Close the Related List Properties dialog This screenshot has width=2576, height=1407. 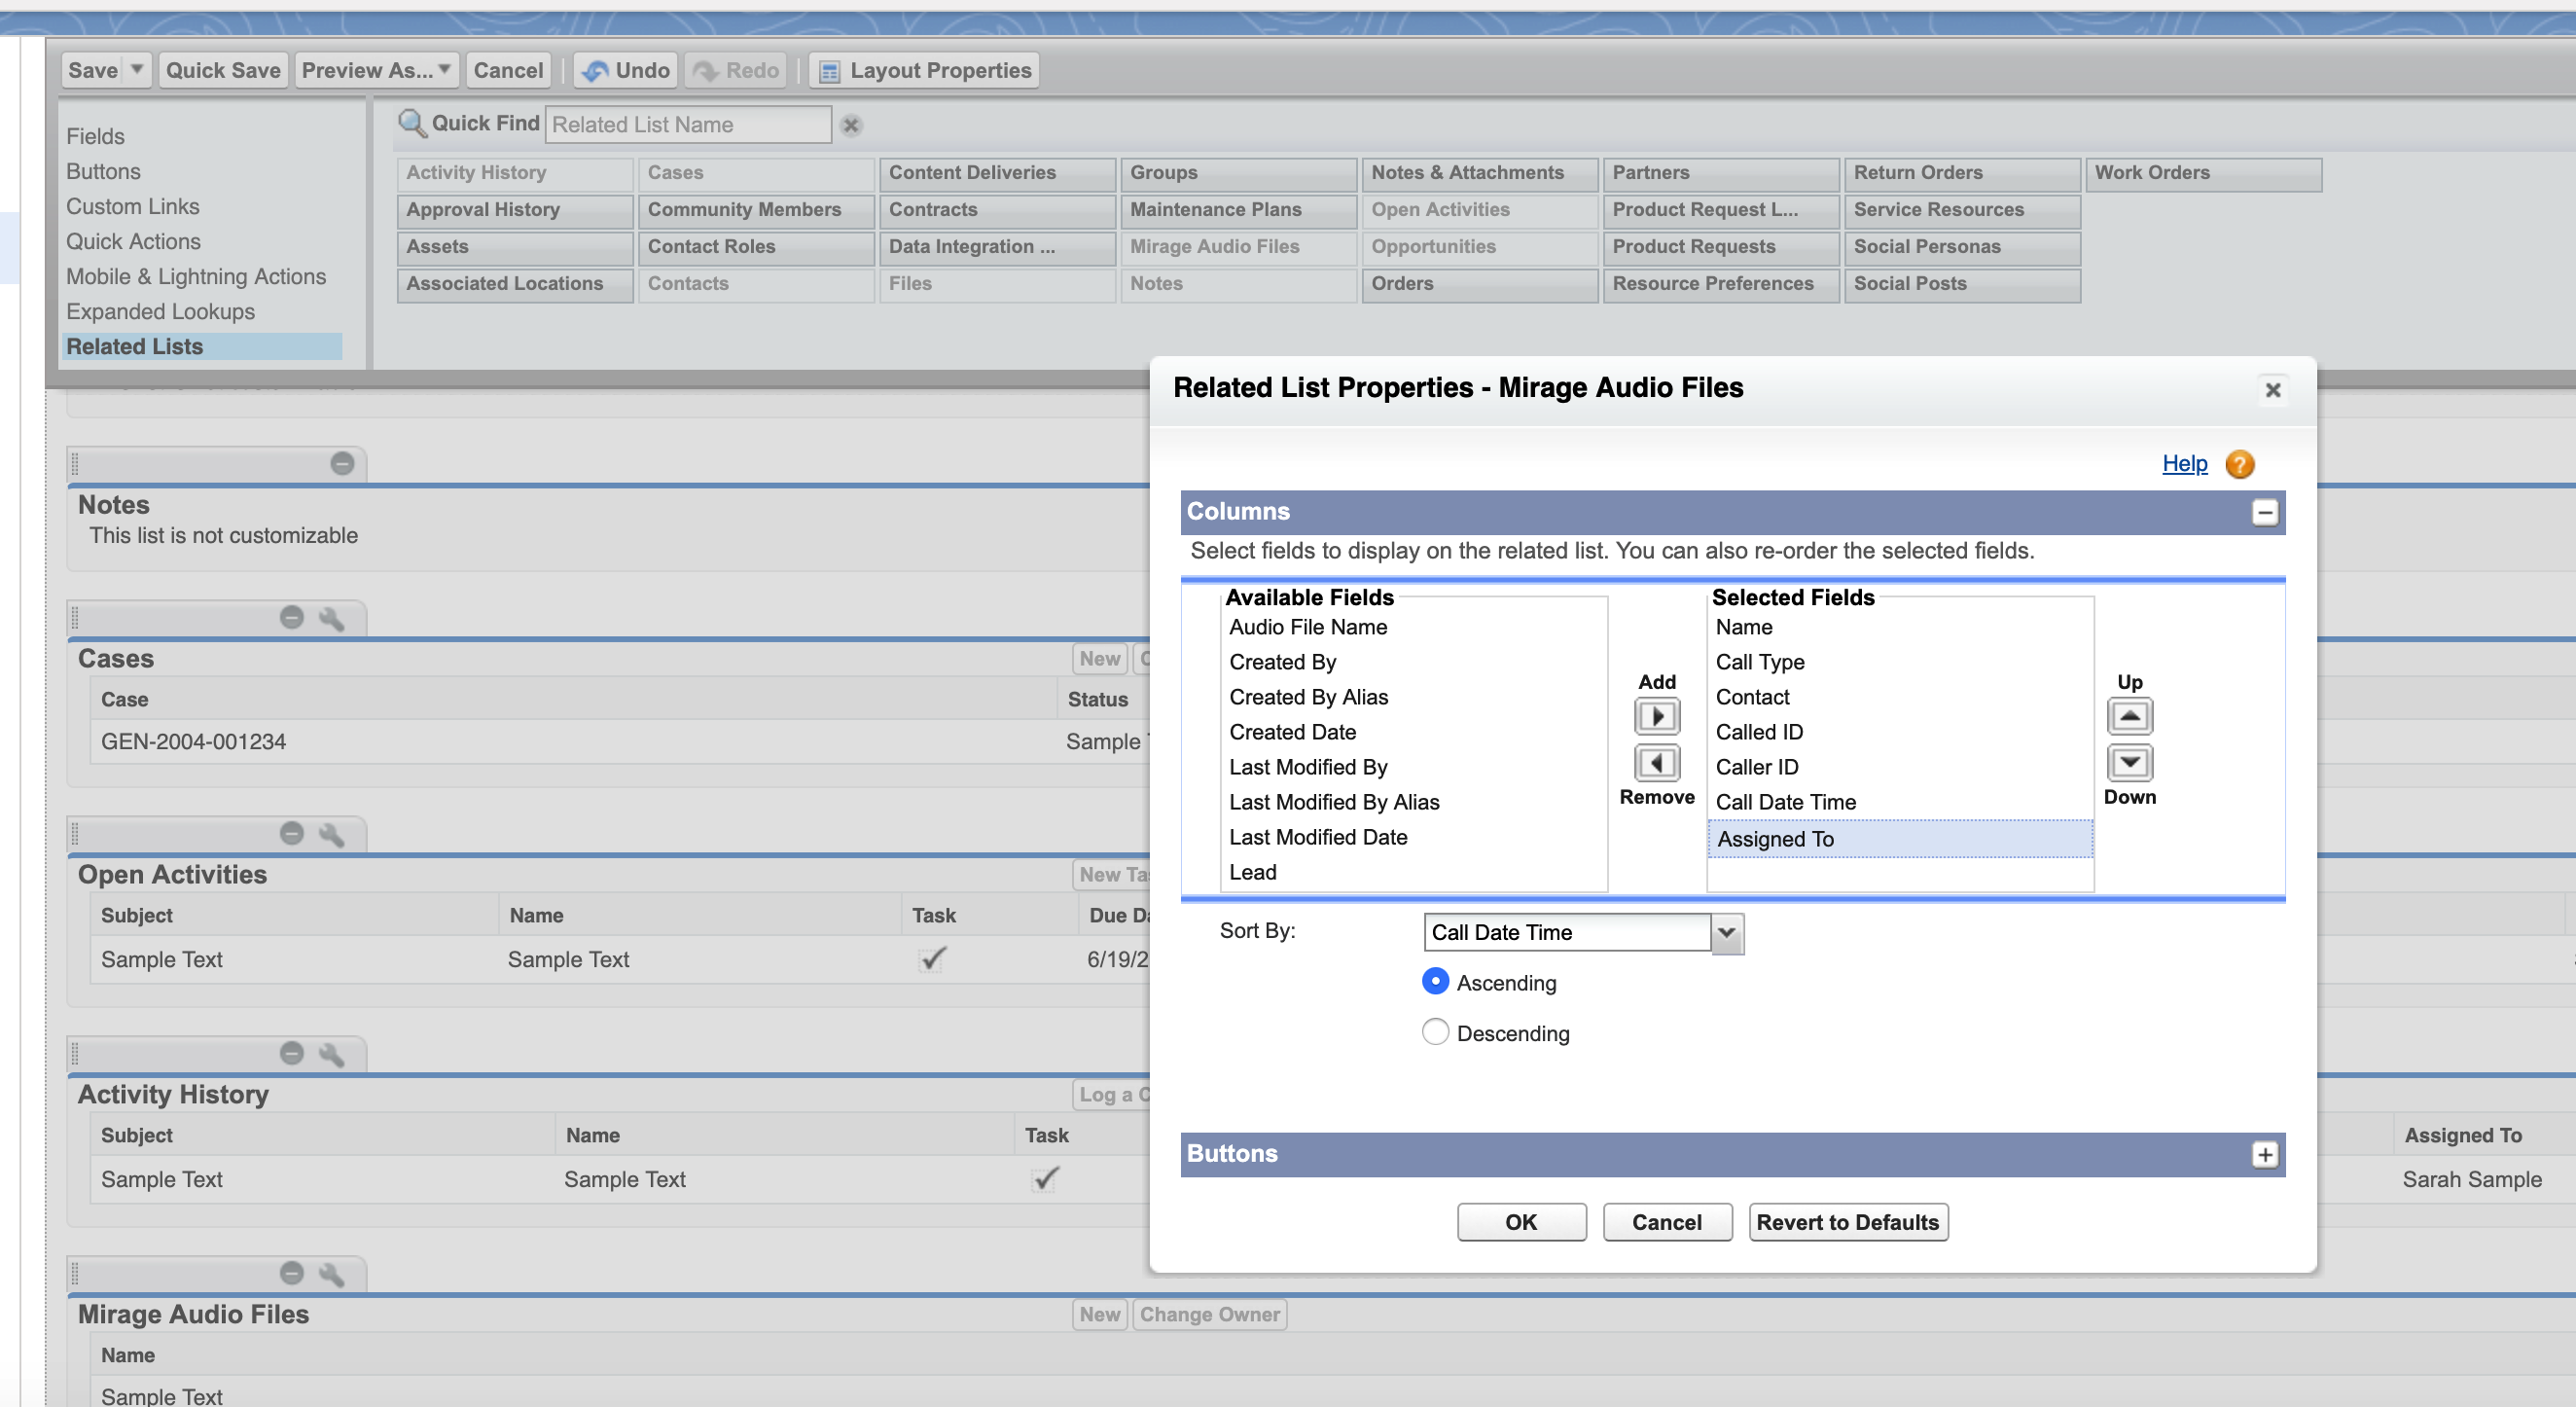tap(2272, 390)
